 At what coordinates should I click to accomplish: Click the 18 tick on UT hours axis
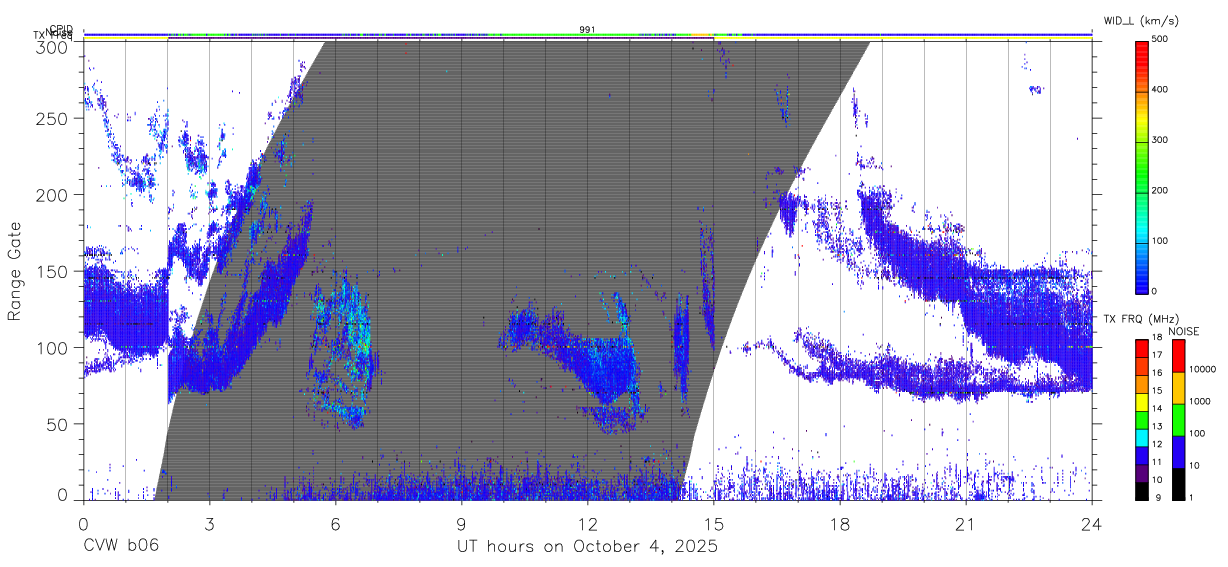coord(840,524)
